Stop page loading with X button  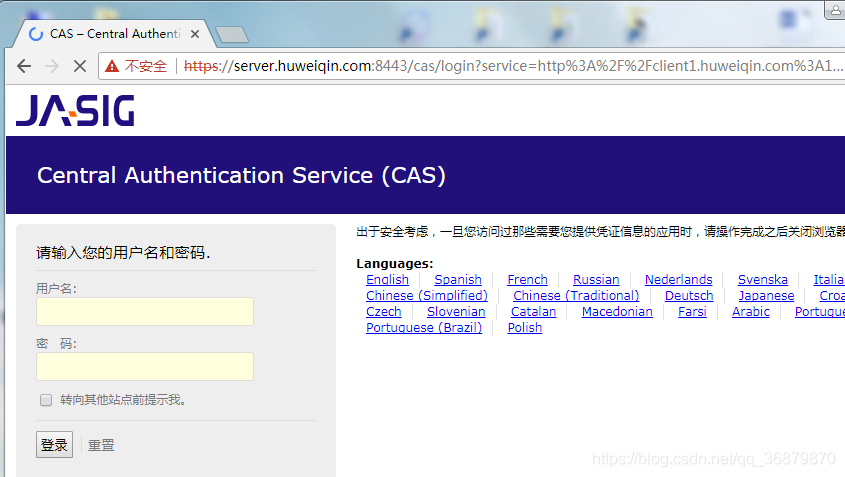(x=80, y=66)
